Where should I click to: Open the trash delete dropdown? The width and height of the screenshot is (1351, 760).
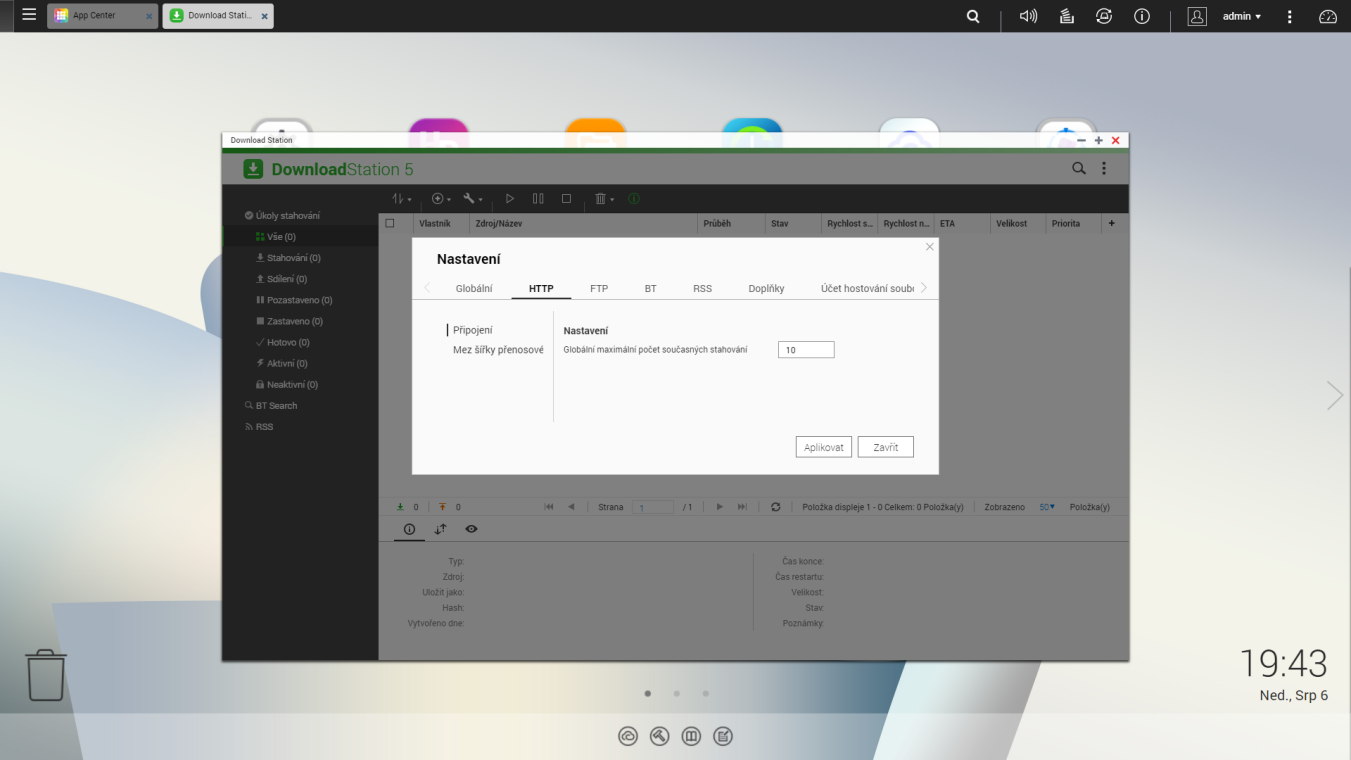tap(604, 199)
